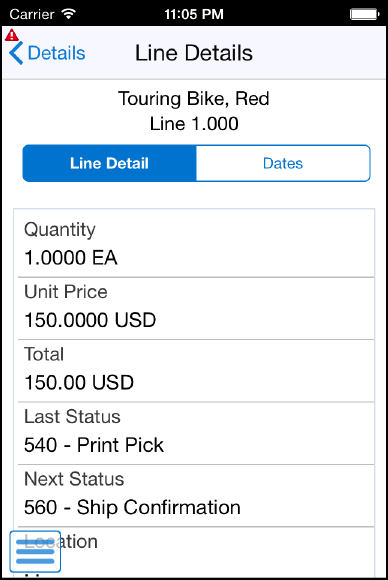388x580 pixels.
Task: Tap the red warning triangle icon
Action: point(12,35)
